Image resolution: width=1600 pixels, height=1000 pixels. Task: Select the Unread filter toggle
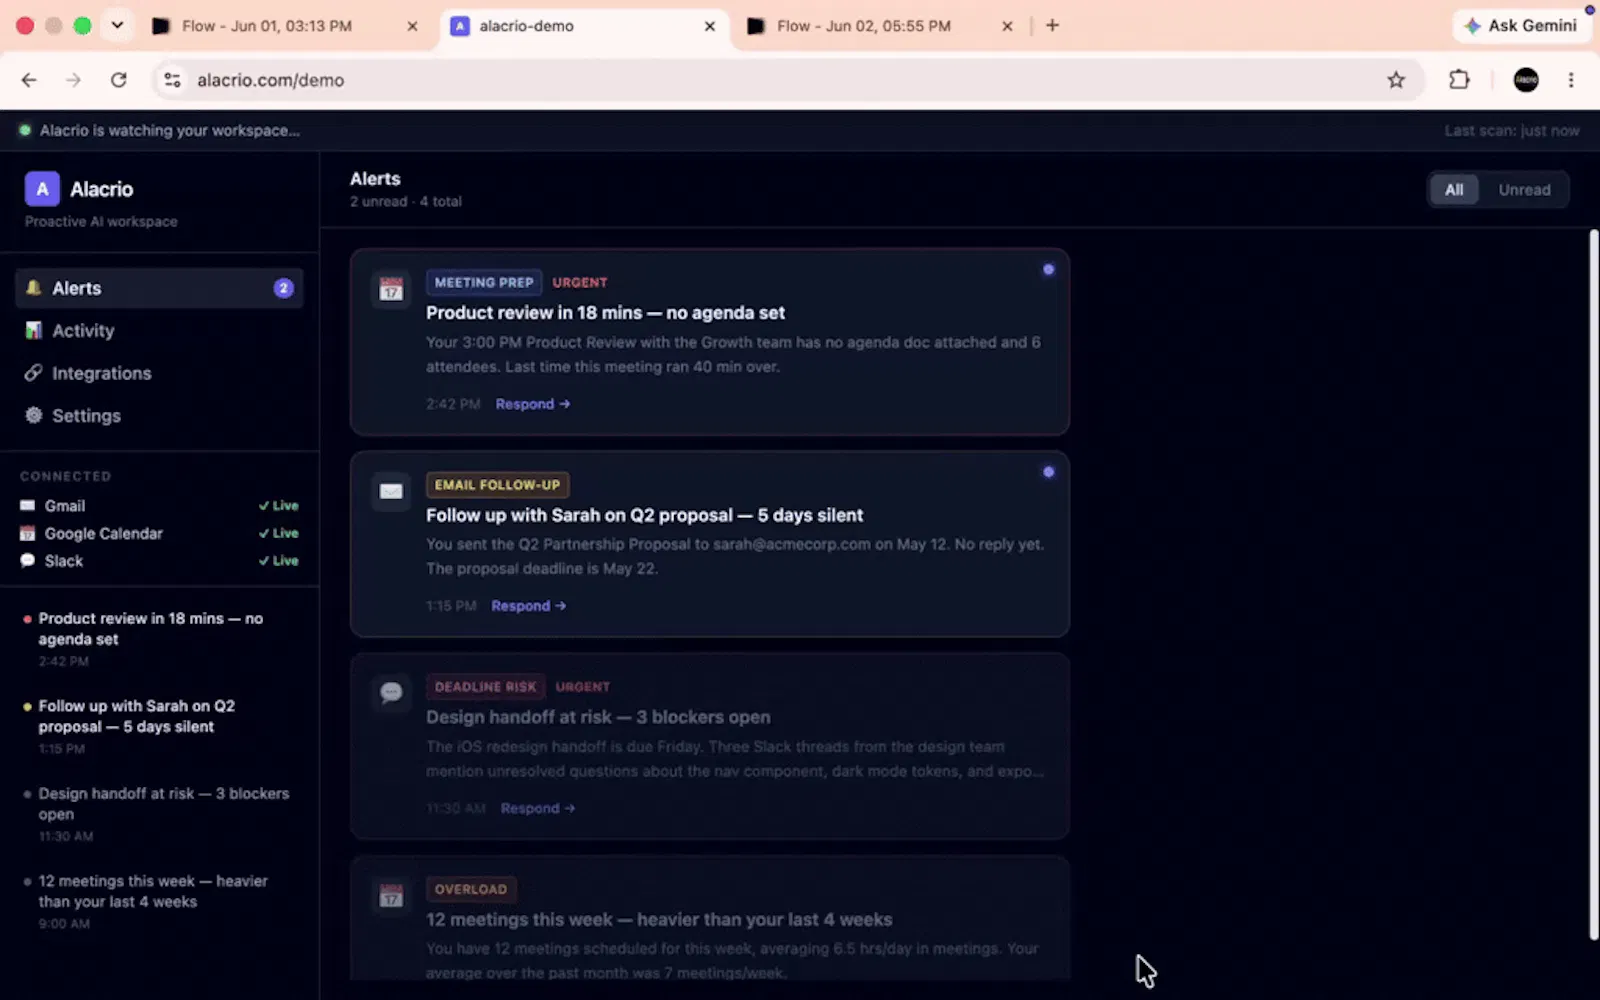pyautogui.click(x=1524, y=190)
